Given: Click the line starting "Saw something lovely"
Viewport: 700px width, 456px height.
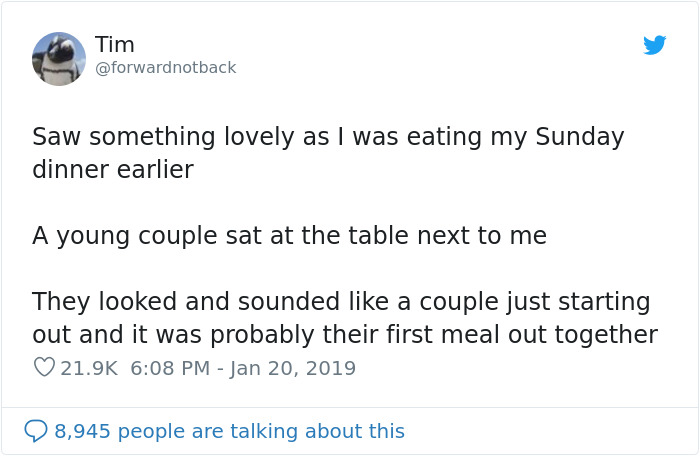Looking at the screenshot, I should 328,137.
